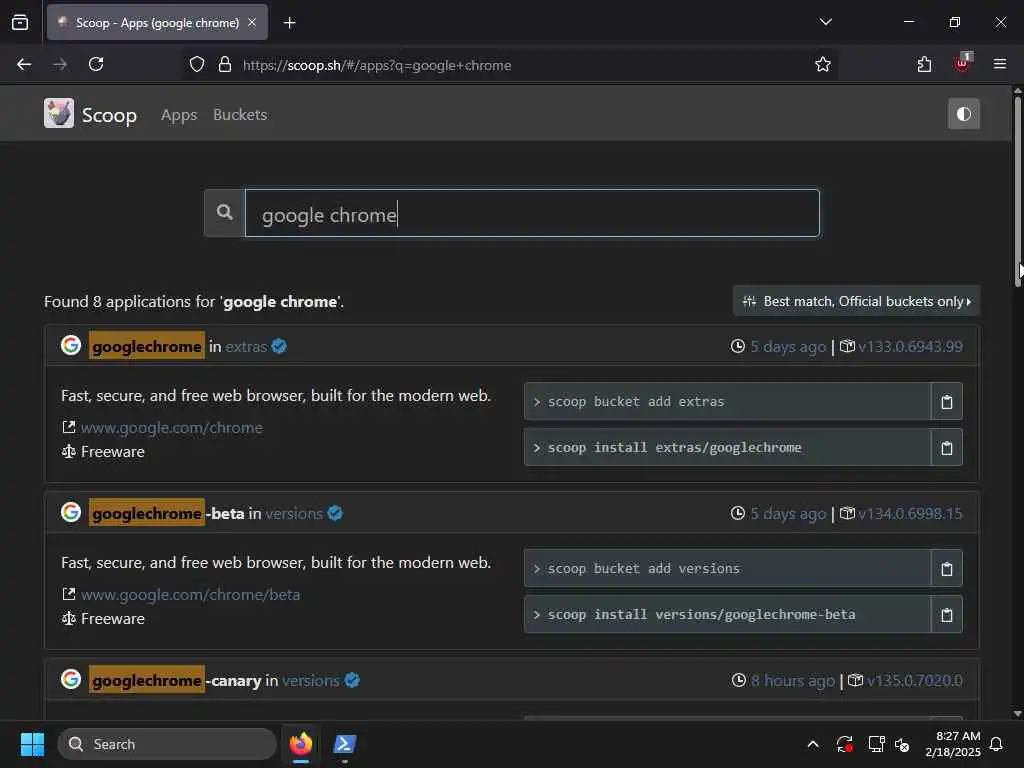Screen dimensions: 1024x768
Task: Open the Firefox hamburger application menu
Action: pyautogui.click(x=999, y=64)
